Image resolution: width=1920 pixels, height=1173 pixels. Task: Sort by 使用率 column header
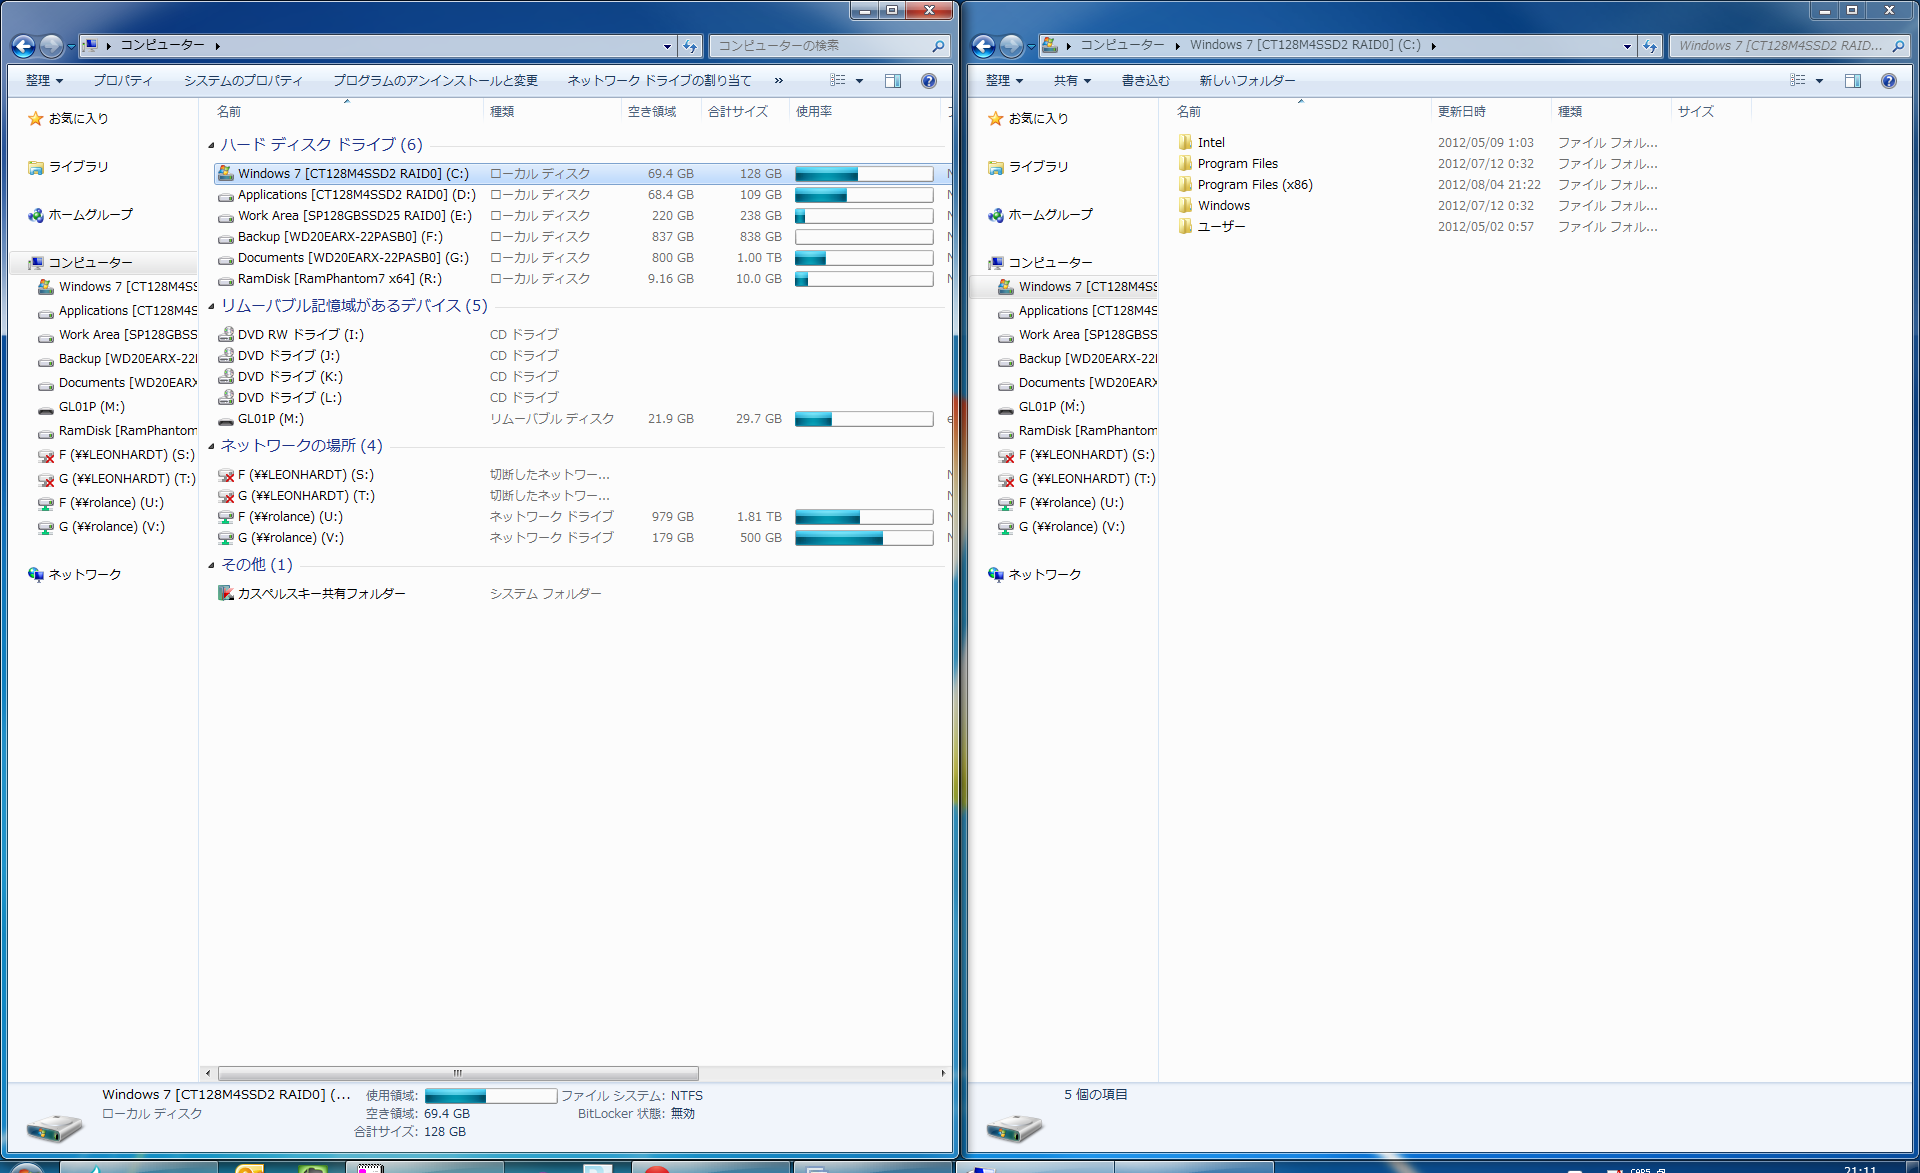tap(866, 111)
